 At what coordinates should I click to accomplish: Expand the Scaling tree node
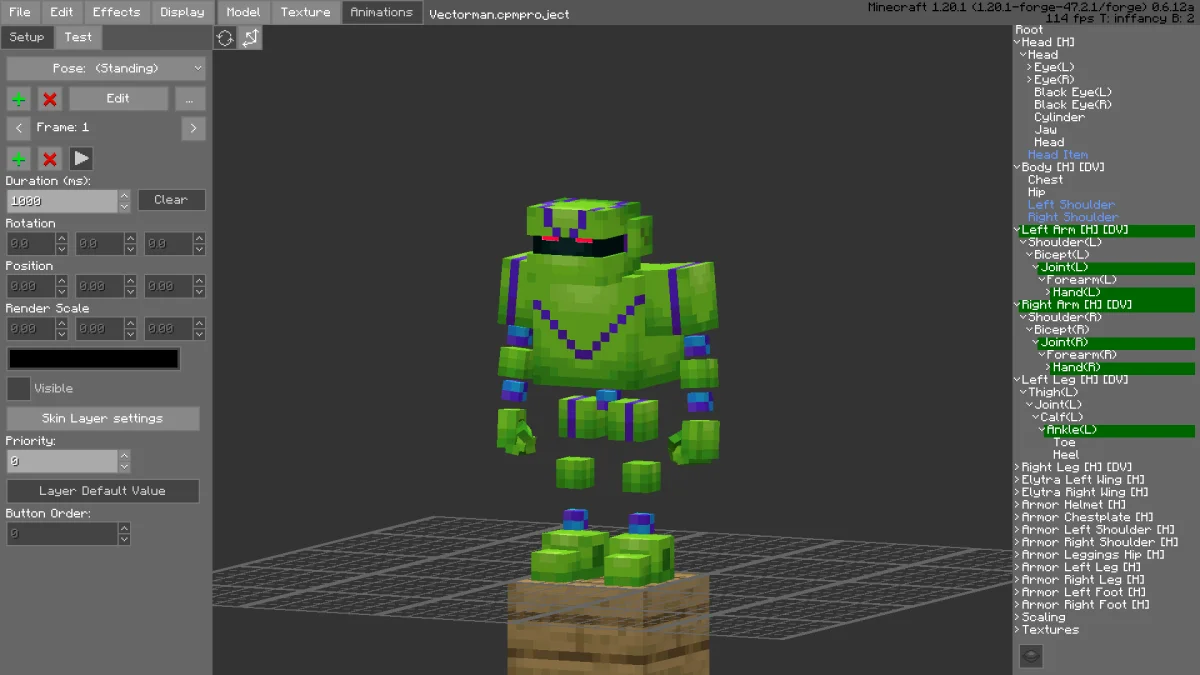pyautogui.click(x=1017, y=617)
